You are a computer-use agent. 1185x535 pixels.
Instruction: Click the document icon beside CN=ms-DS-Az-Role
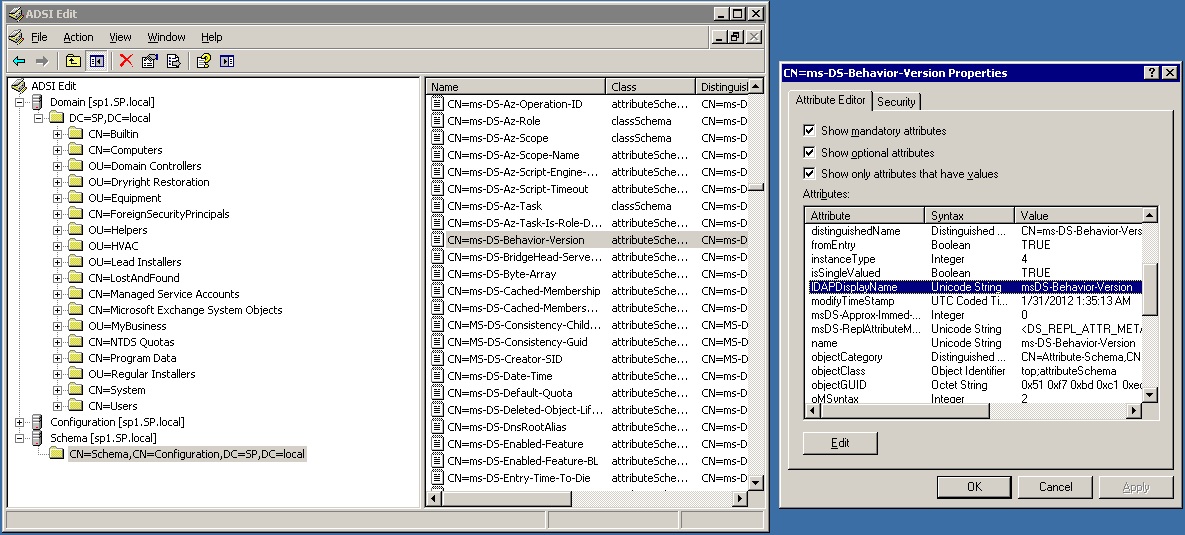coord(437,121)
